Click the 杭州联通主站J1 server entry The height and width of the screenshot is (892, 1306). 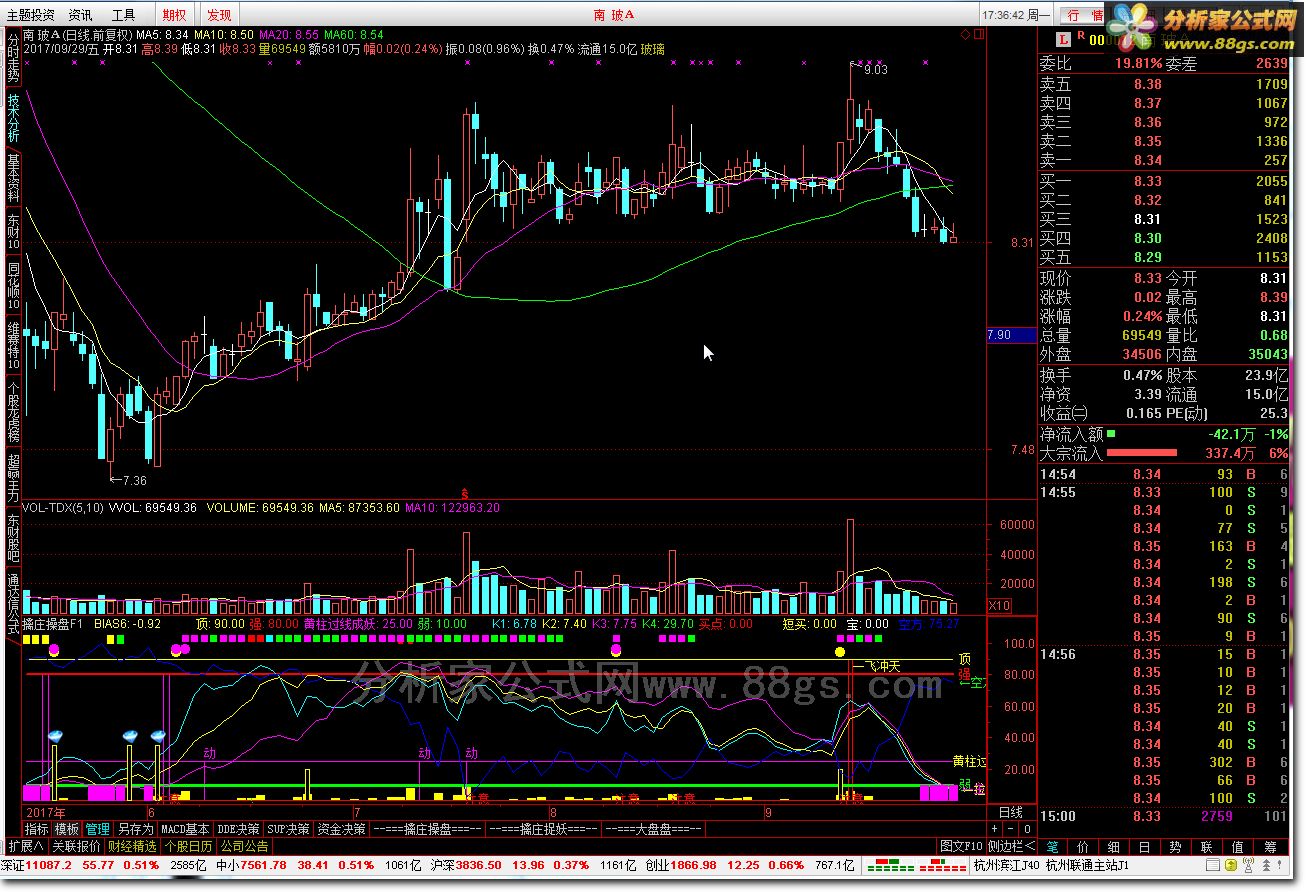(x=1089, y=865)
